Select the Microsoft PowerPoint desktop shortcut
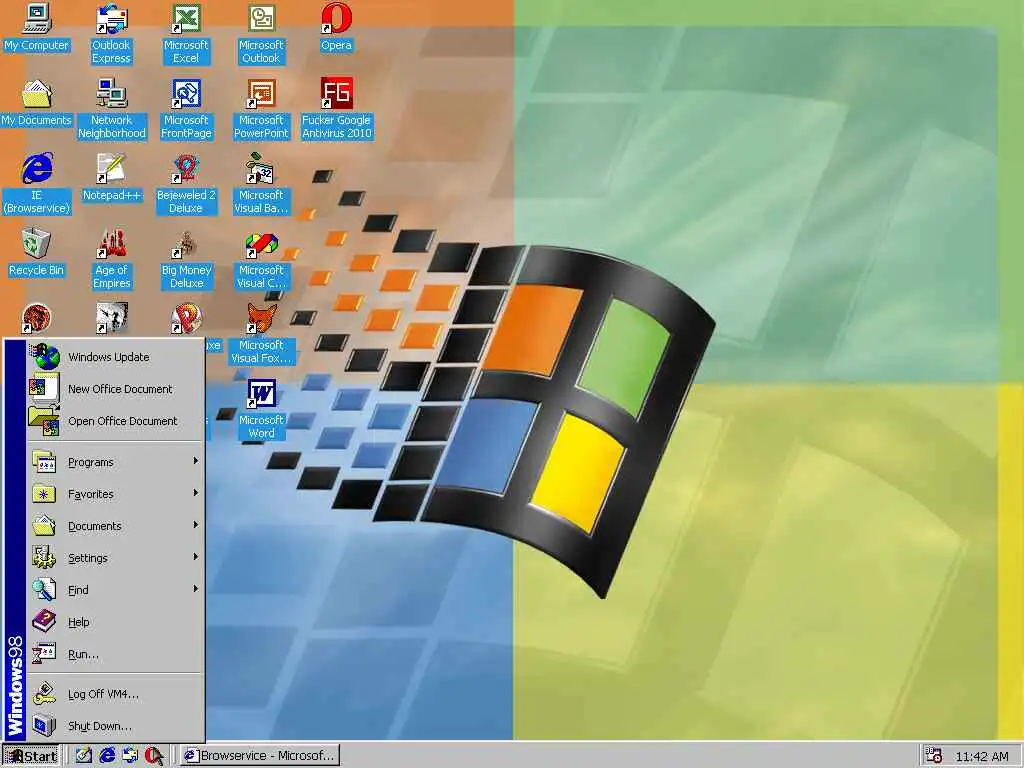1024x768 pixels. point(261,108)
